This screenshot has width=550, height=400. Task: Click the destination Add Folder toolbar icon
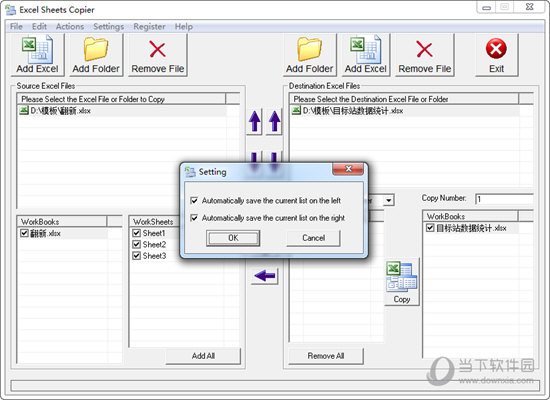(x=309, y=49)
